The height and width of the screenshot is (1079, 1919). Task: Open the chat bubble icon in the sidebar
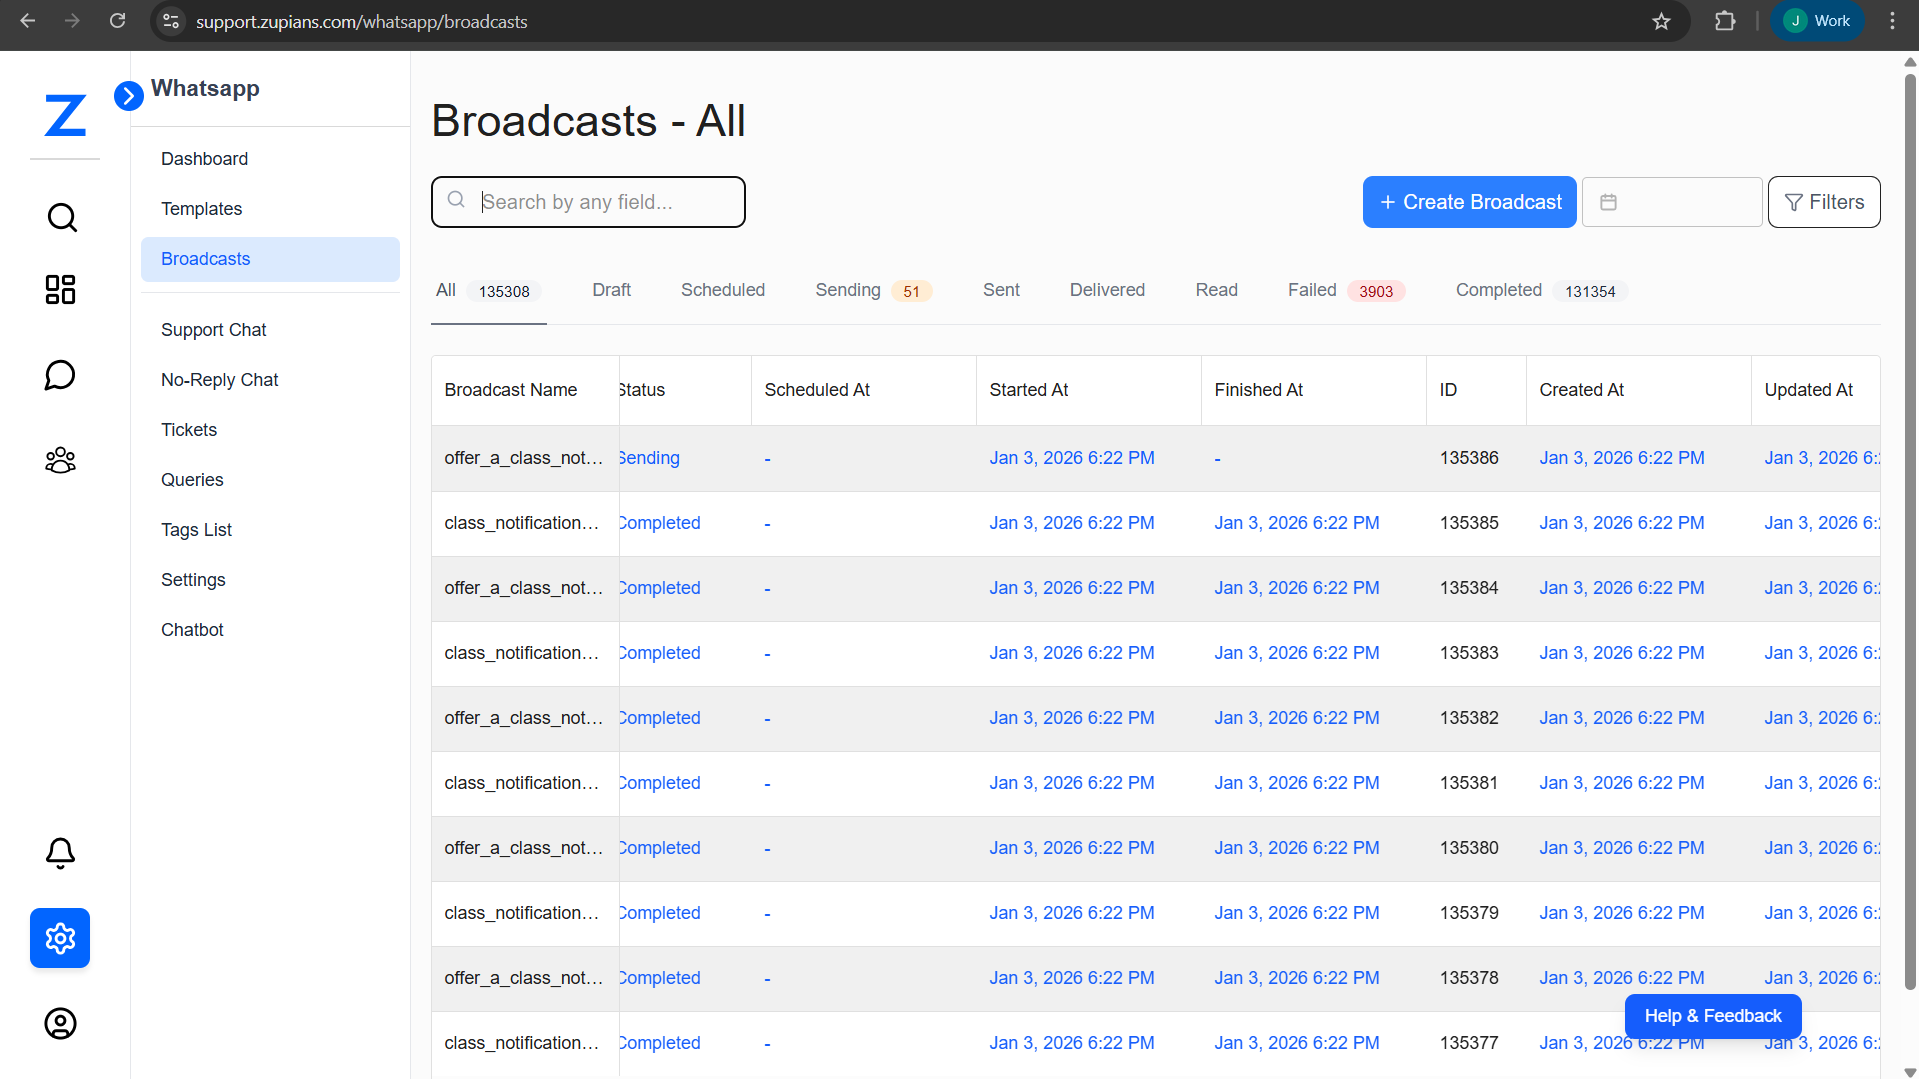60,375
